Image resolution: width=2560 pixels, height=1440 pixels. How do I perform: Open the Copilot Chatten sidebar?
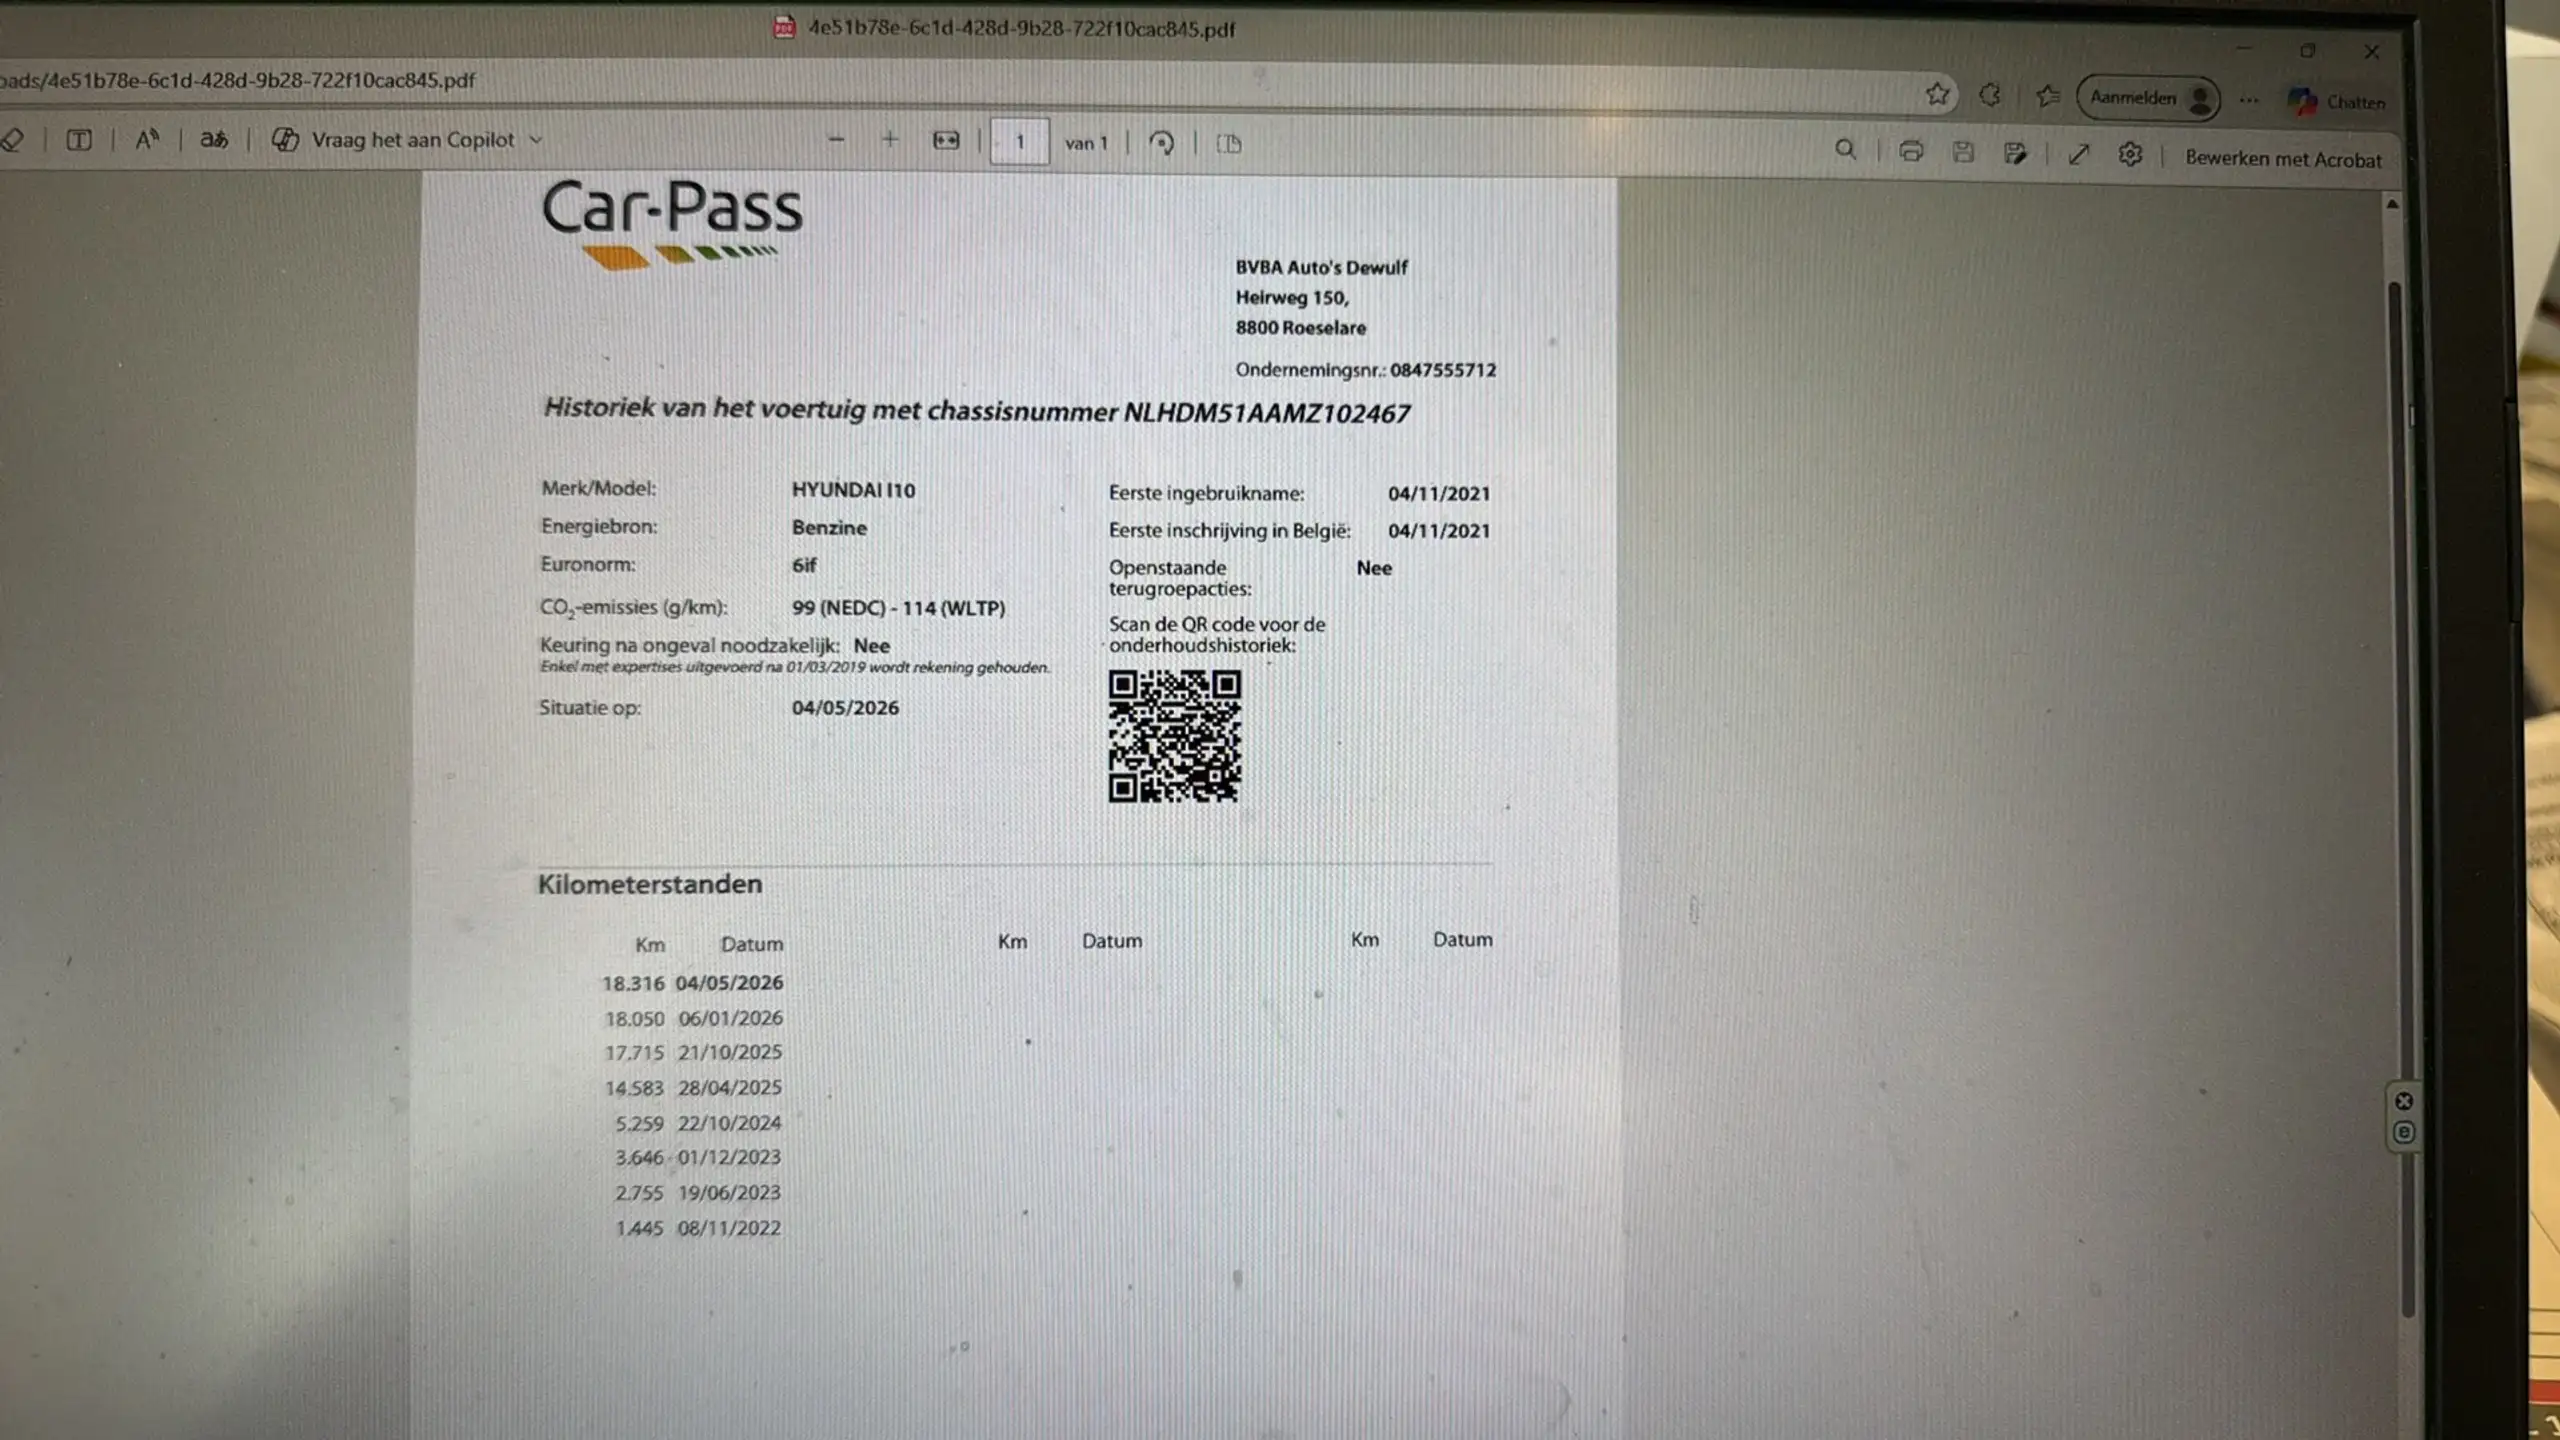(2336, 101)
